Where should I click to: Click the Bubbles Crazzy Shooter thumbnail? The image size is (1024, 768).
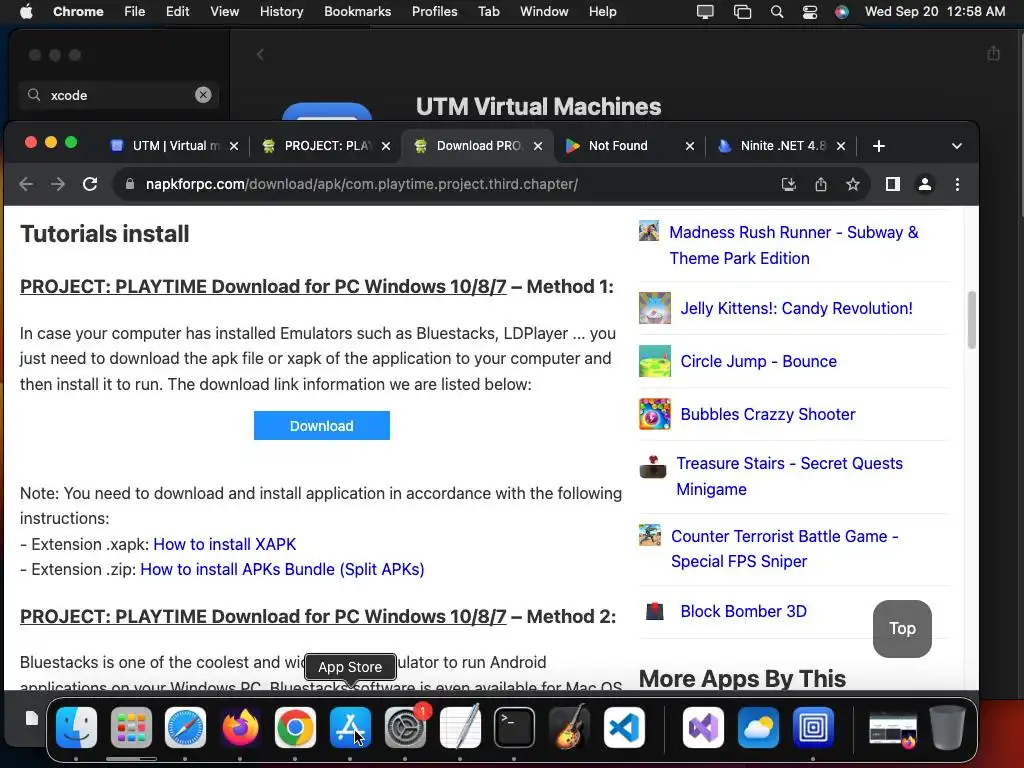(x=655, y=414)
